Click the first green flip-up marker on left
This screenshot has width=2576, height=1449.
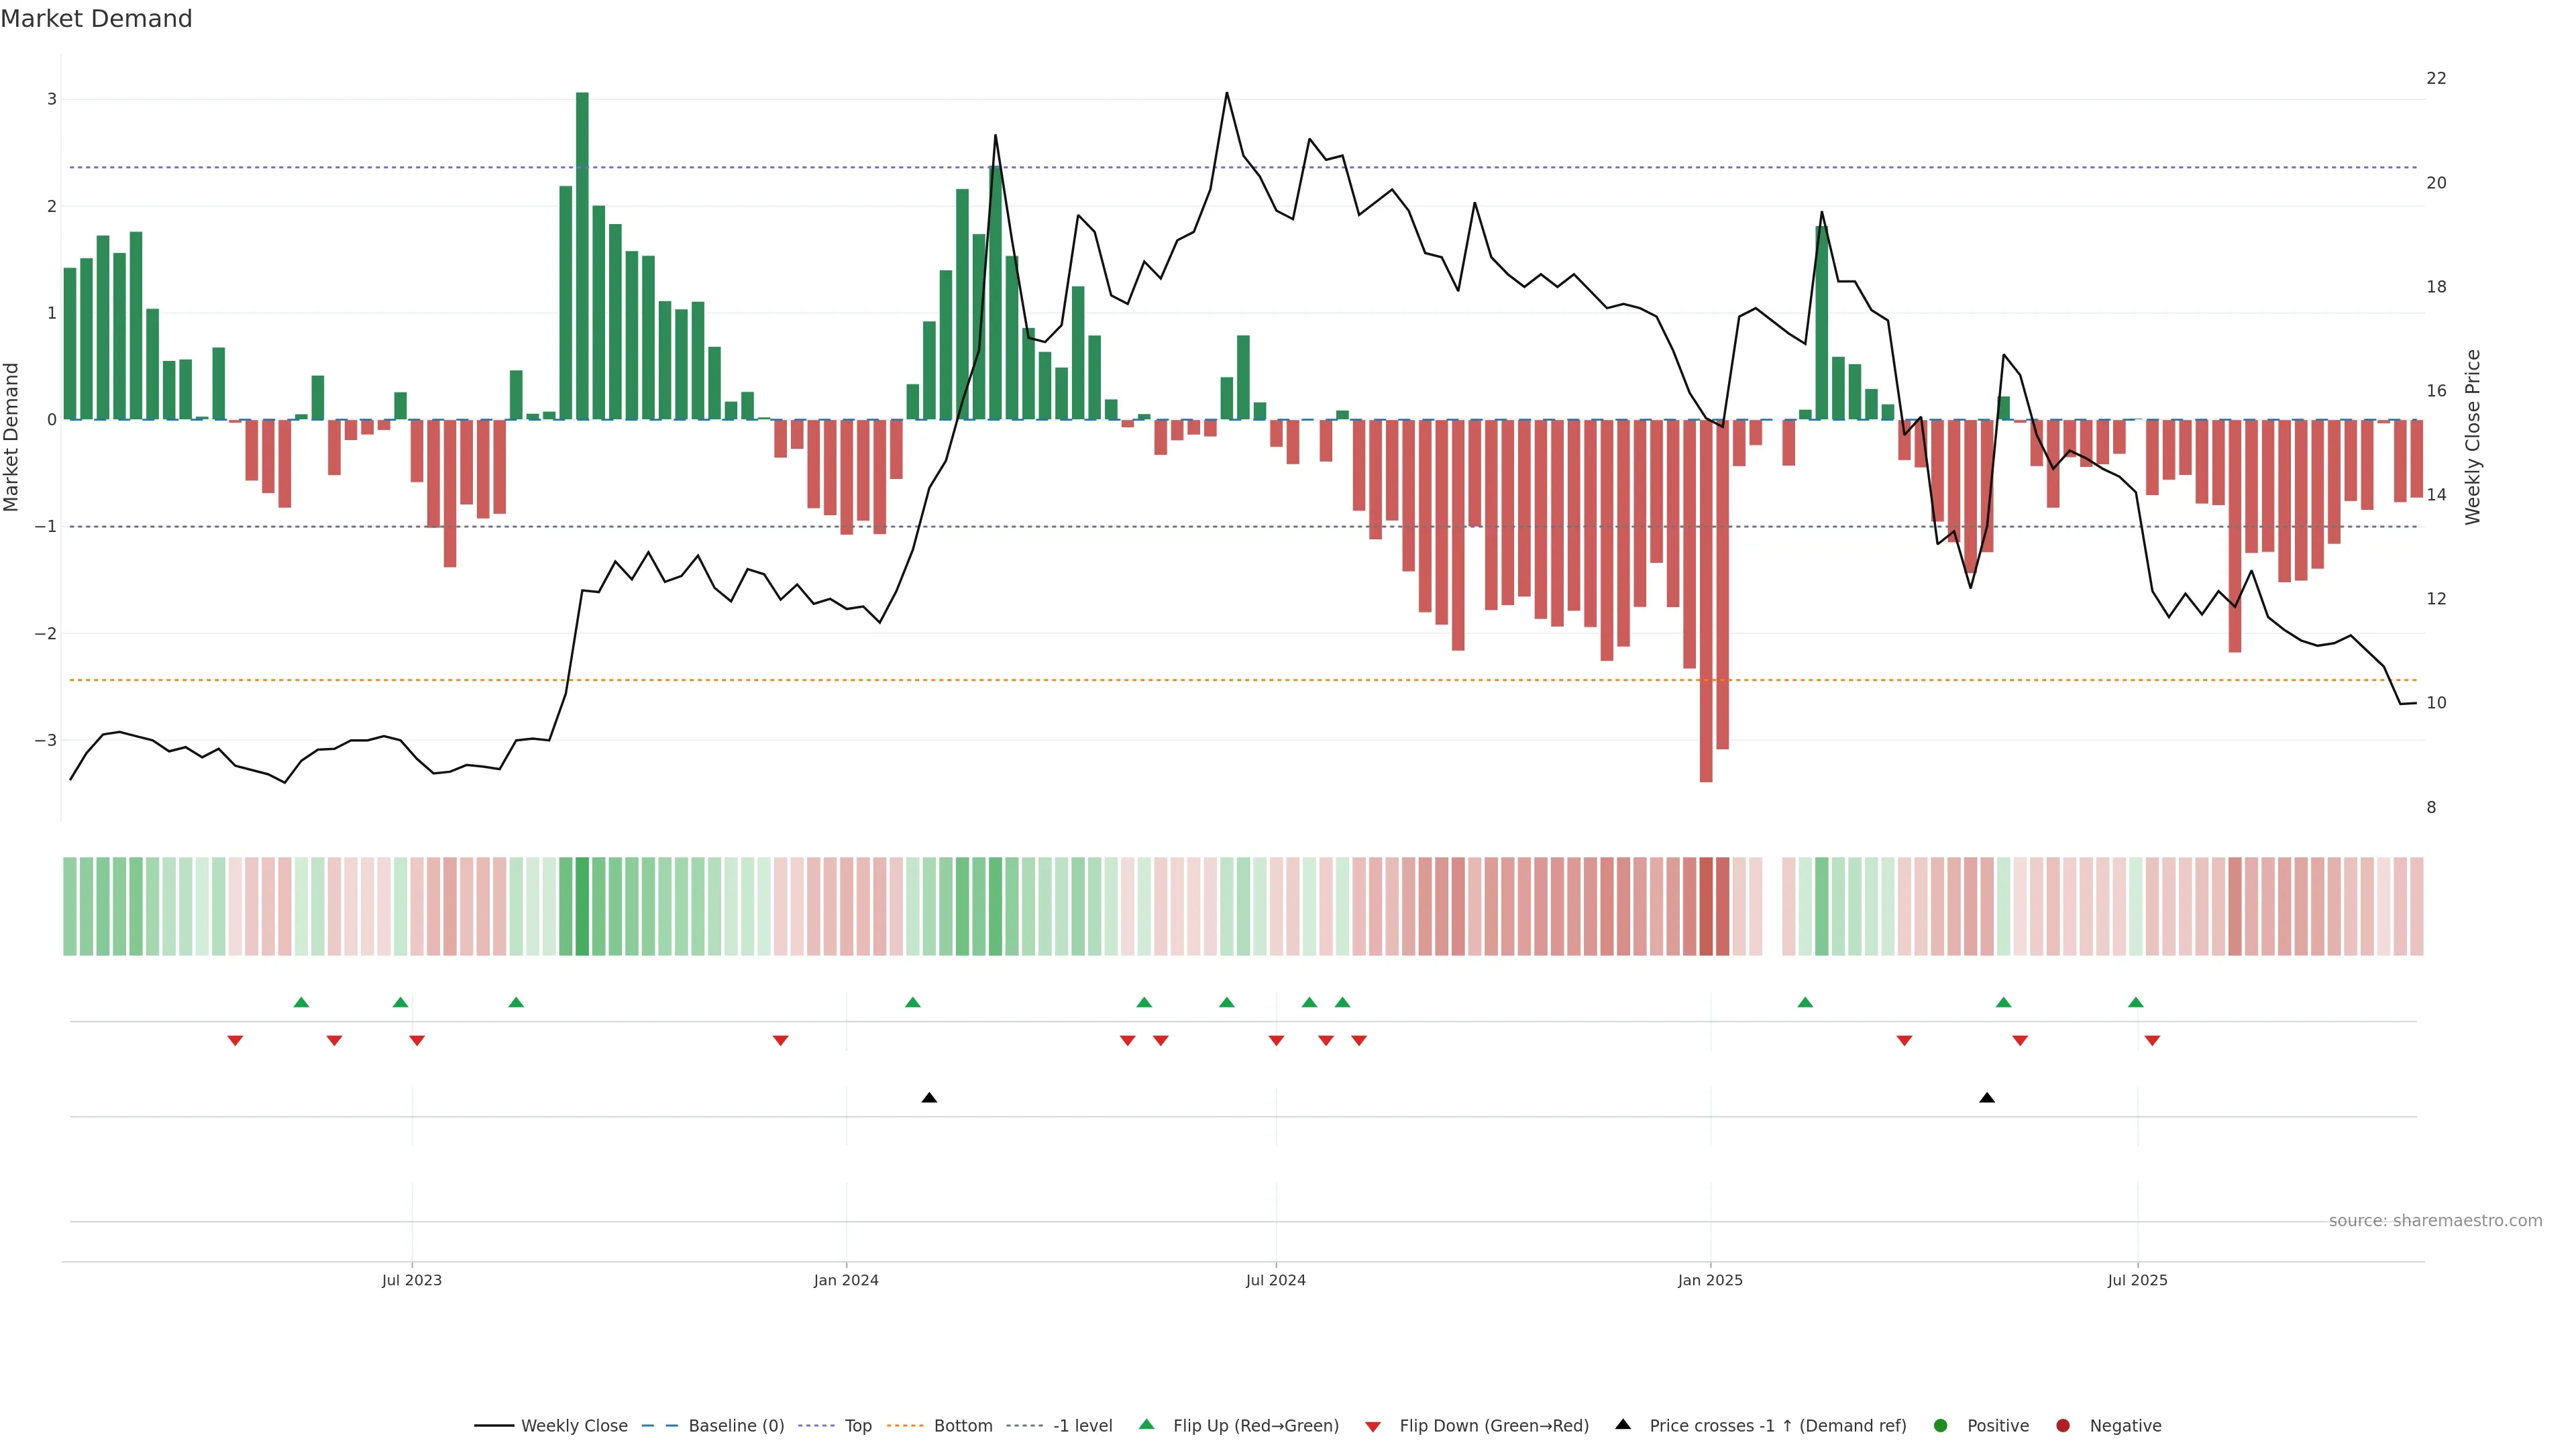click(x=301, y=1002)
